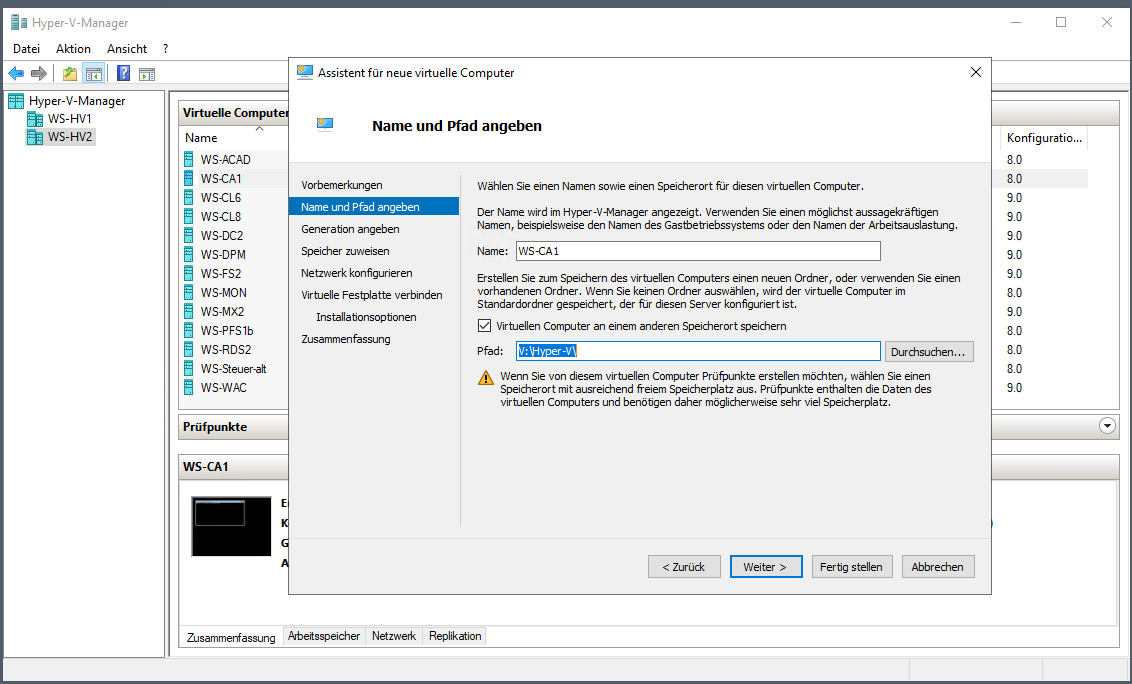Toggle the Action pane toolbar icon

coord(147,74)
